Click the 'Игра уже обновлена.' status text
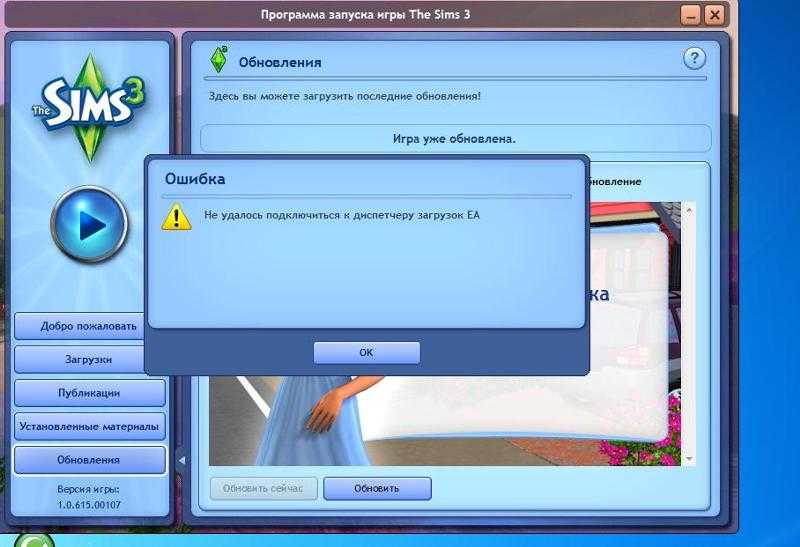800x547 pixels. [x=454, y=139]
